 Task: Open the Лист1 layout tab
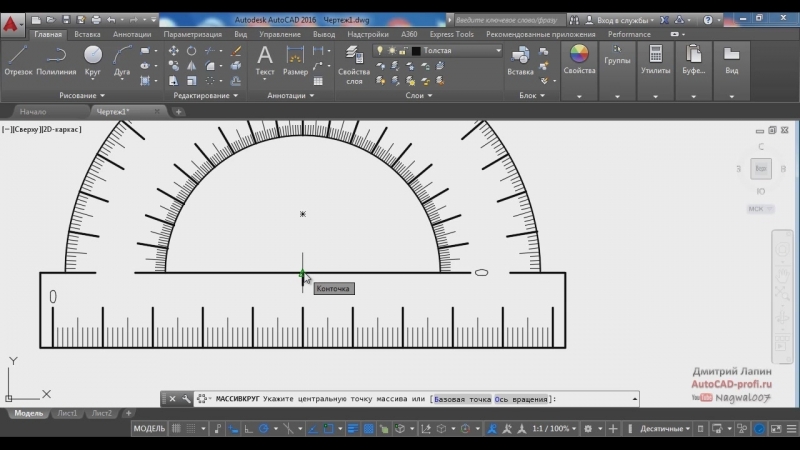[x=67, y=413]
